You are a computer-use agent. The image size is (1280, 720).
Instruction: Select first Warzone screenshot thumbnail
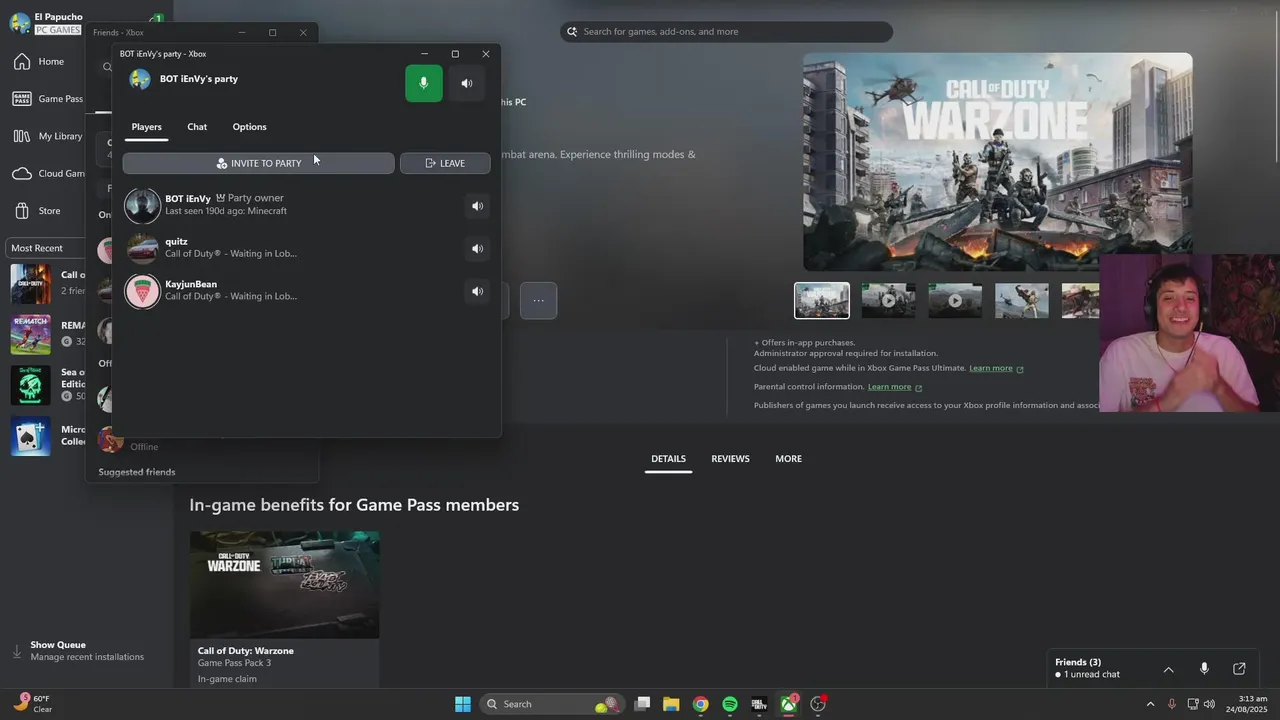coord(822,301)
